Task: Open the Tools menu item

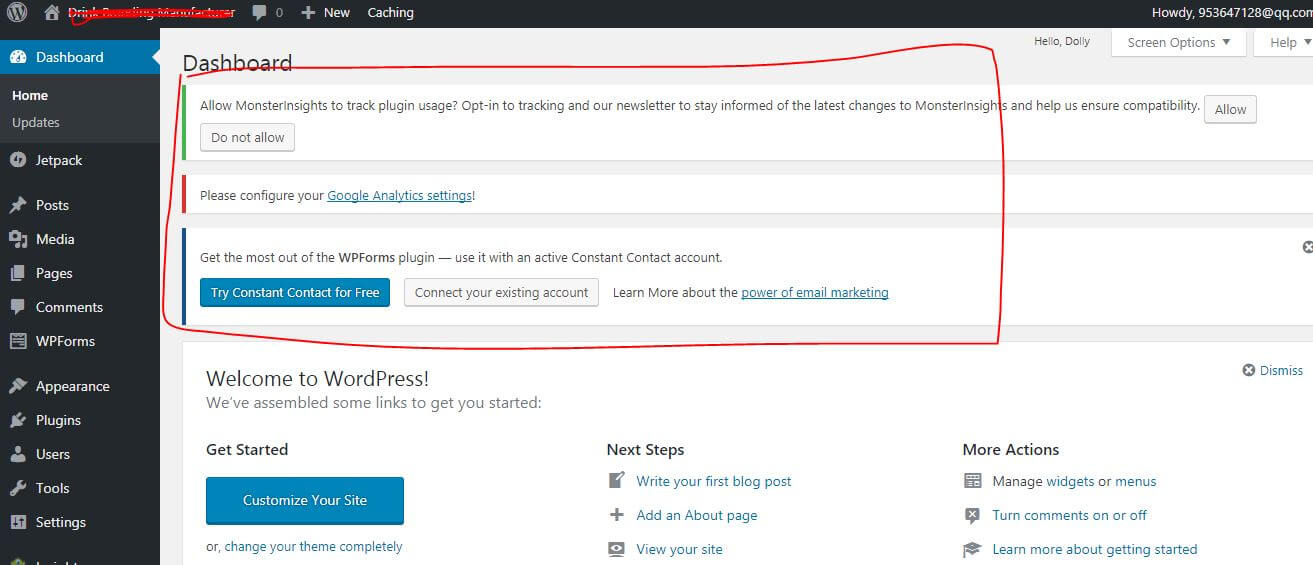Action: click(80, 488)
